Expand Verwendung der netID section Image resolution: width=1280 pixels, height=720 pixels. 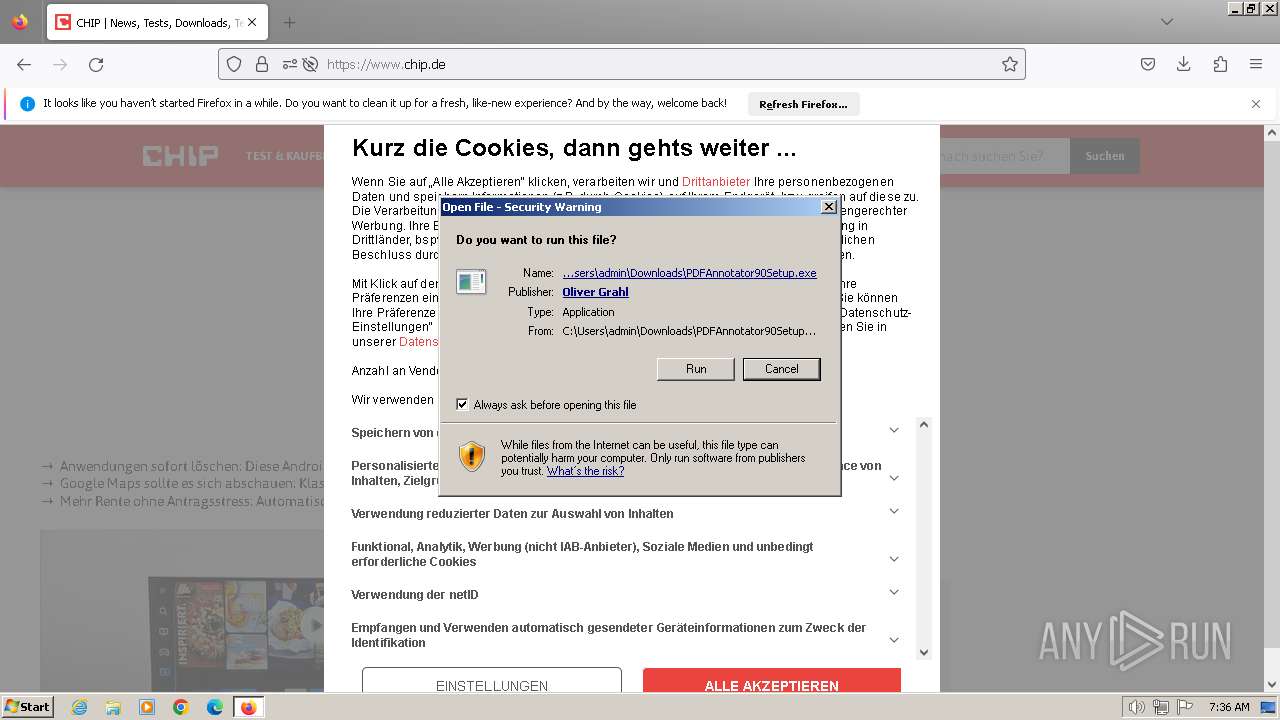(x=894, y=592)
